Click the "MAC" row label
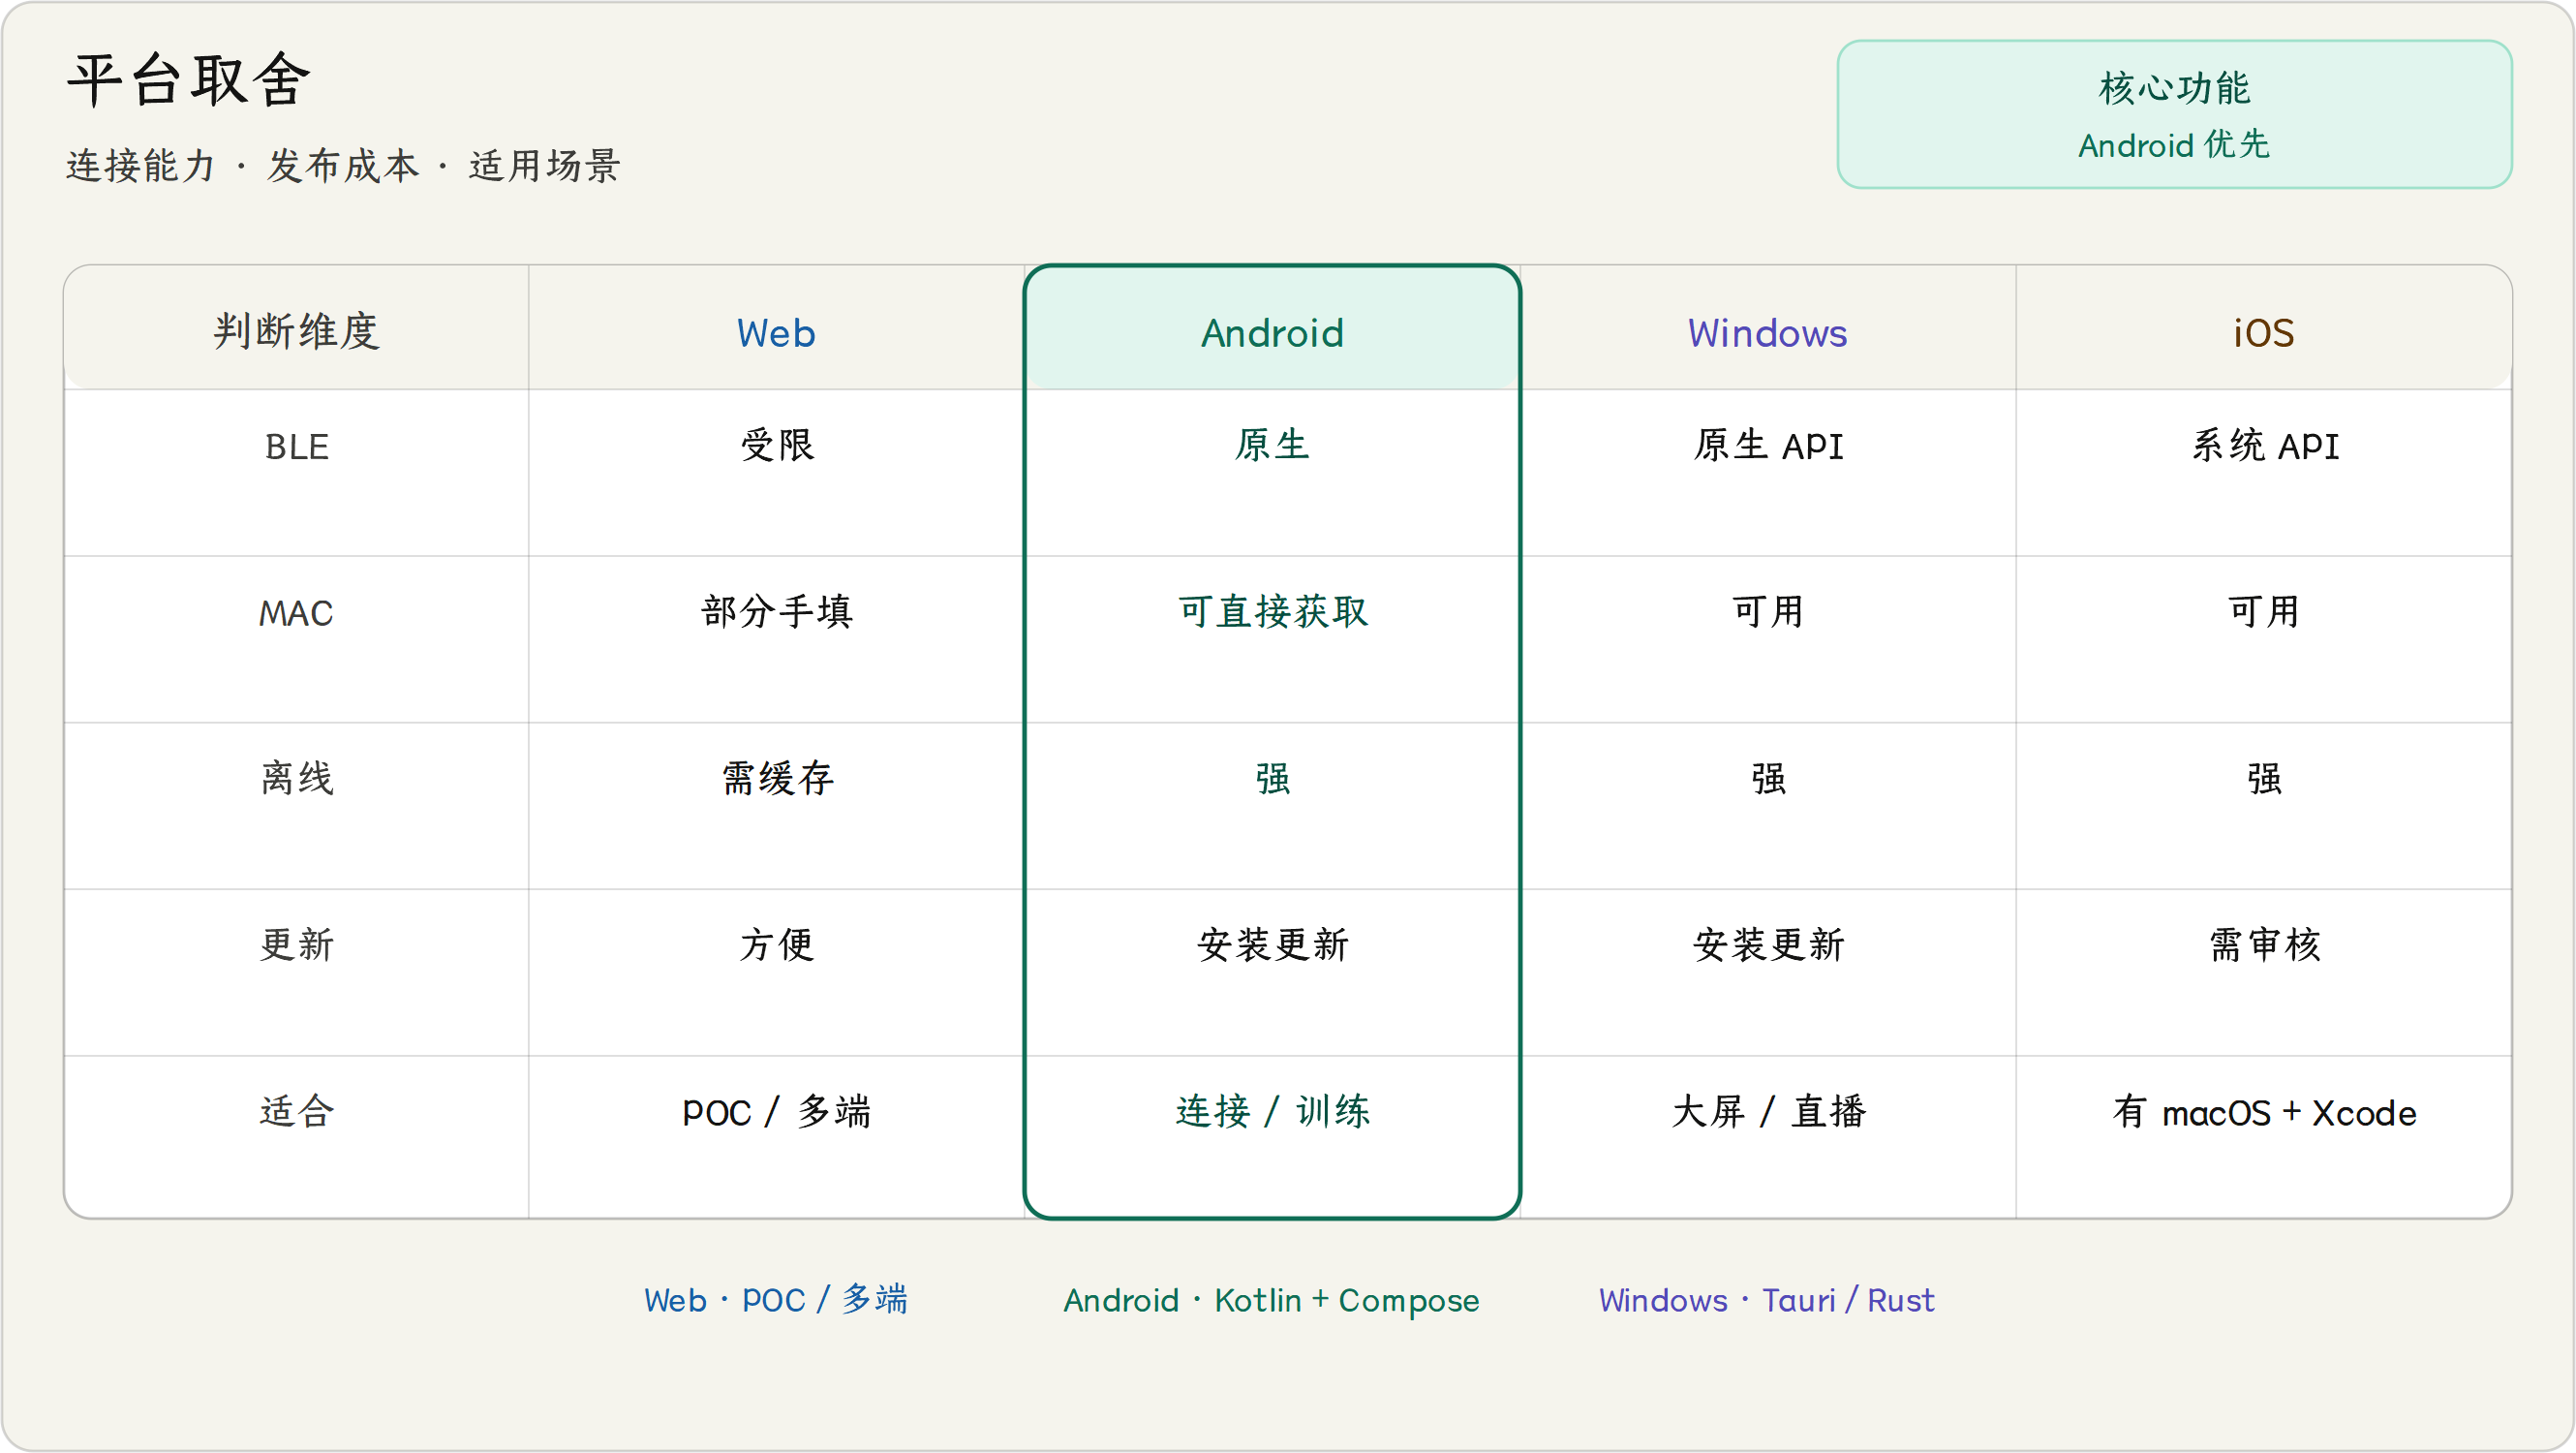2576x1453 pixels. 296,613
